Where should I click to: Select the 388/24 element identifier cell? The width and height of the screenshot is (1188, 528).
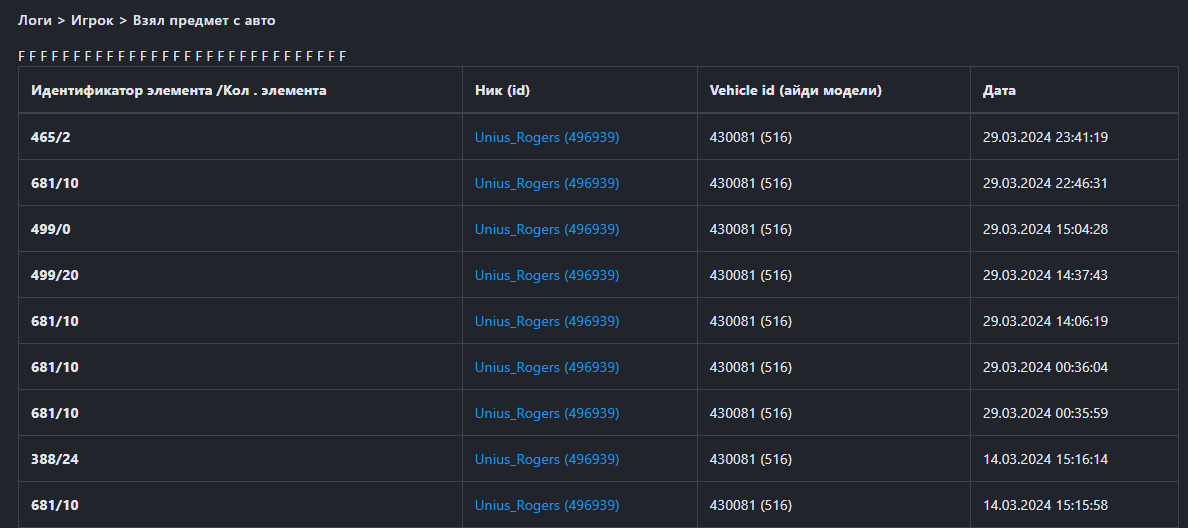55,459
